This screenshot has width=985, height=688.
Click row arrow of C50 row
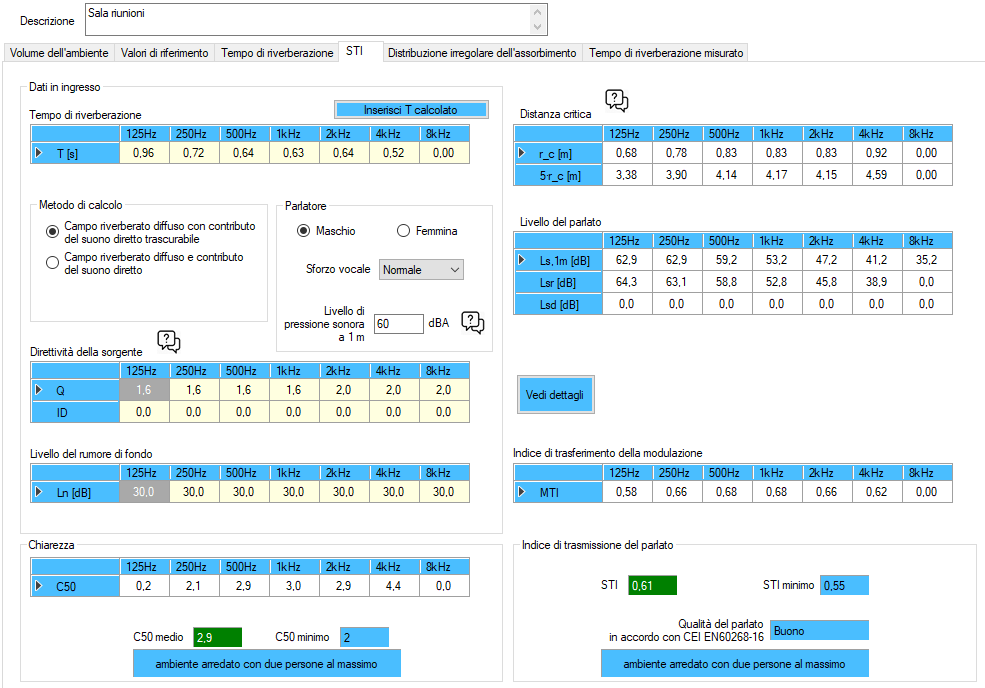pyautogui.click(x=39, y=587)
